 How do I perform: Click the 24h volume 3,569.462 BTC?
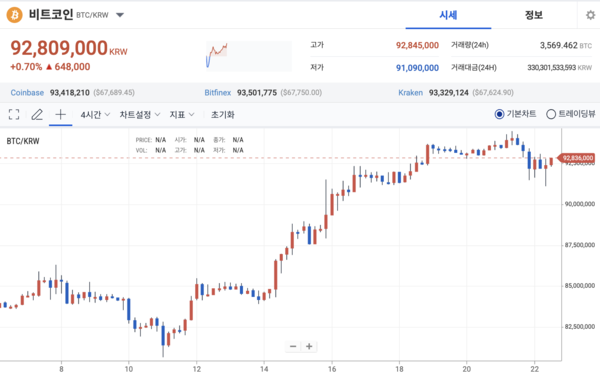(566, 45)
